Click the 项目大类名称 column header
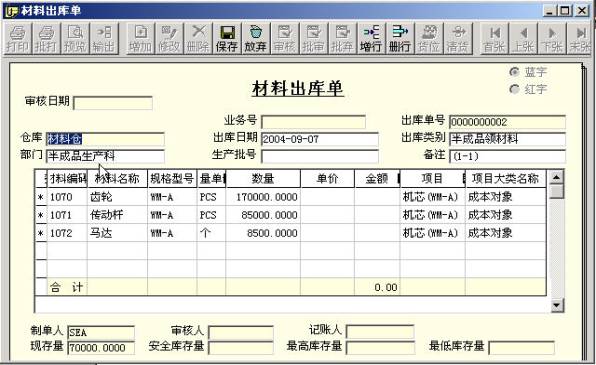This screenshot has width=596, height=365. 506,179
